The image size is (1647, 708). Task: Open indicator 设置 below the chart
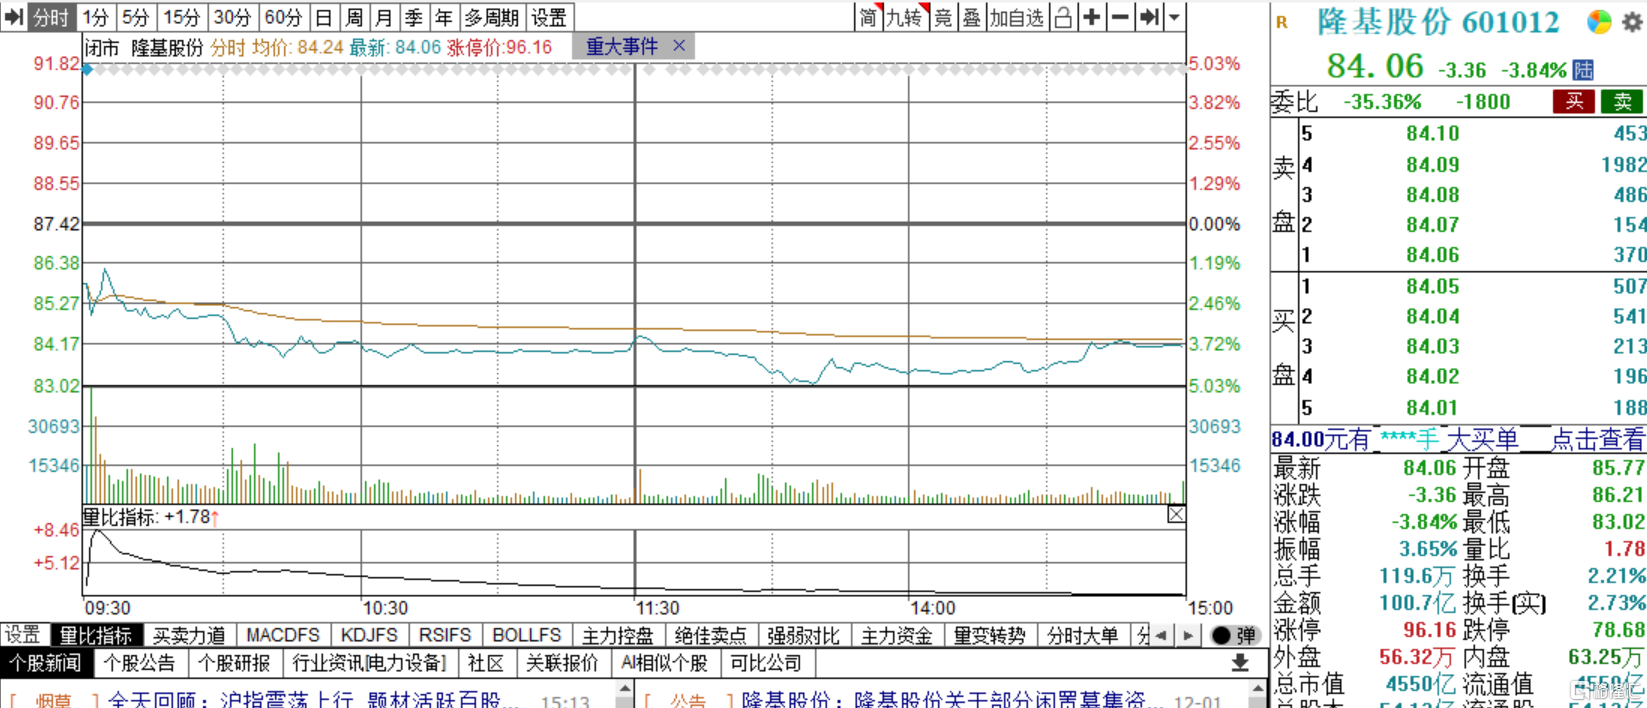click(22, 635)
